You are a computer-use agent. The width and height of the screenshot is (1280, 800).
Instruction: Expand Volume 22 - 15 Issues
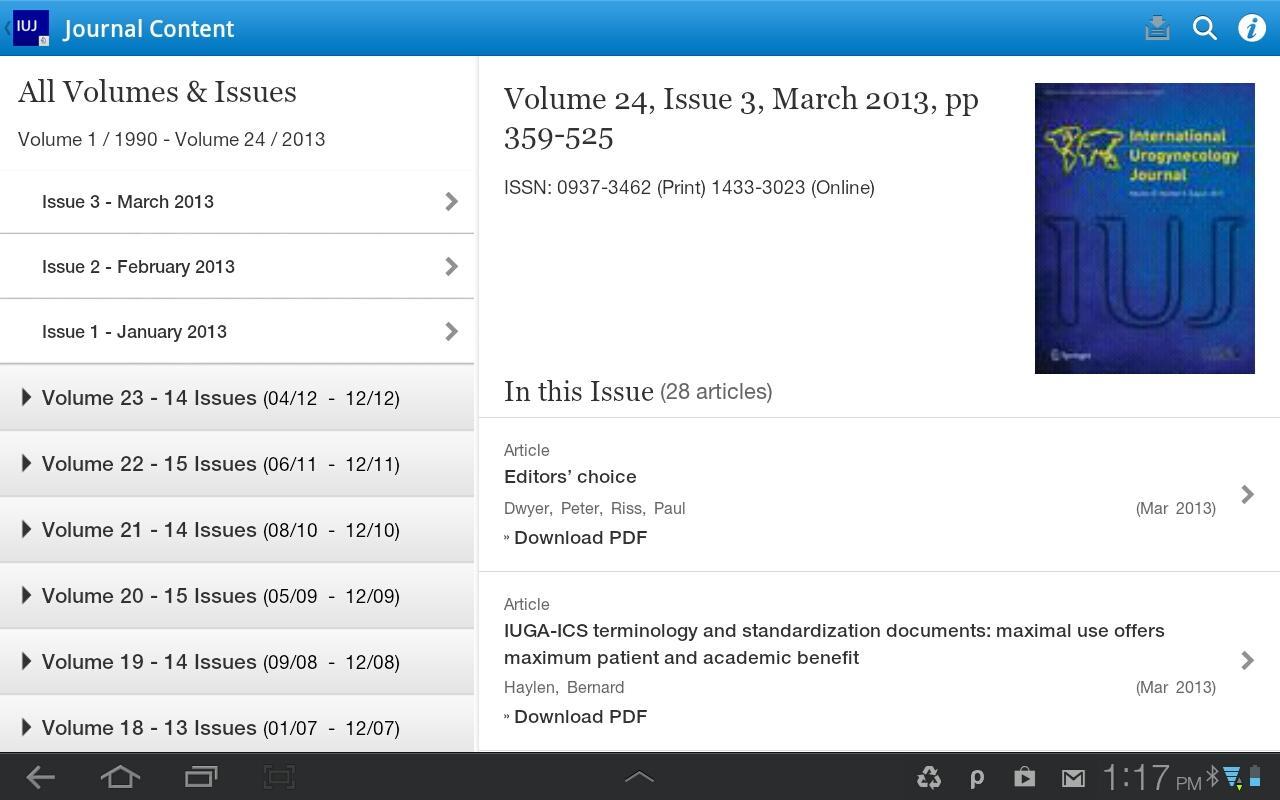(x=237, y=464)
